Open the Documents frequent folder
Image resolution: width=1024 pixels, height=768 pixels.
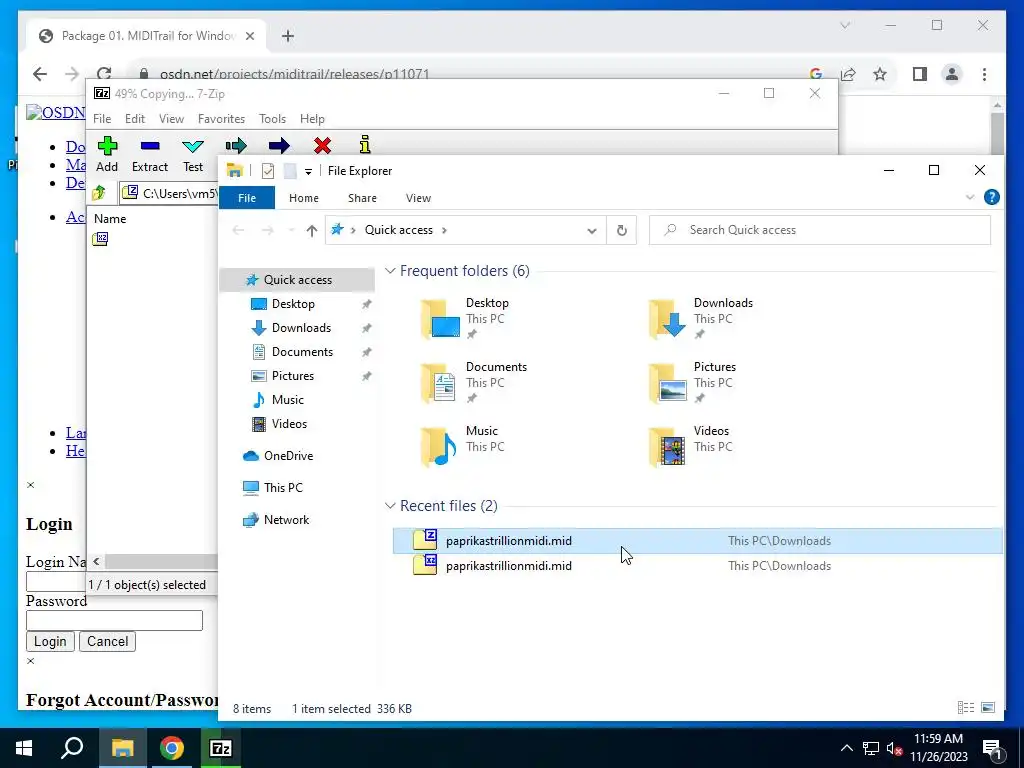pos(473,382)
